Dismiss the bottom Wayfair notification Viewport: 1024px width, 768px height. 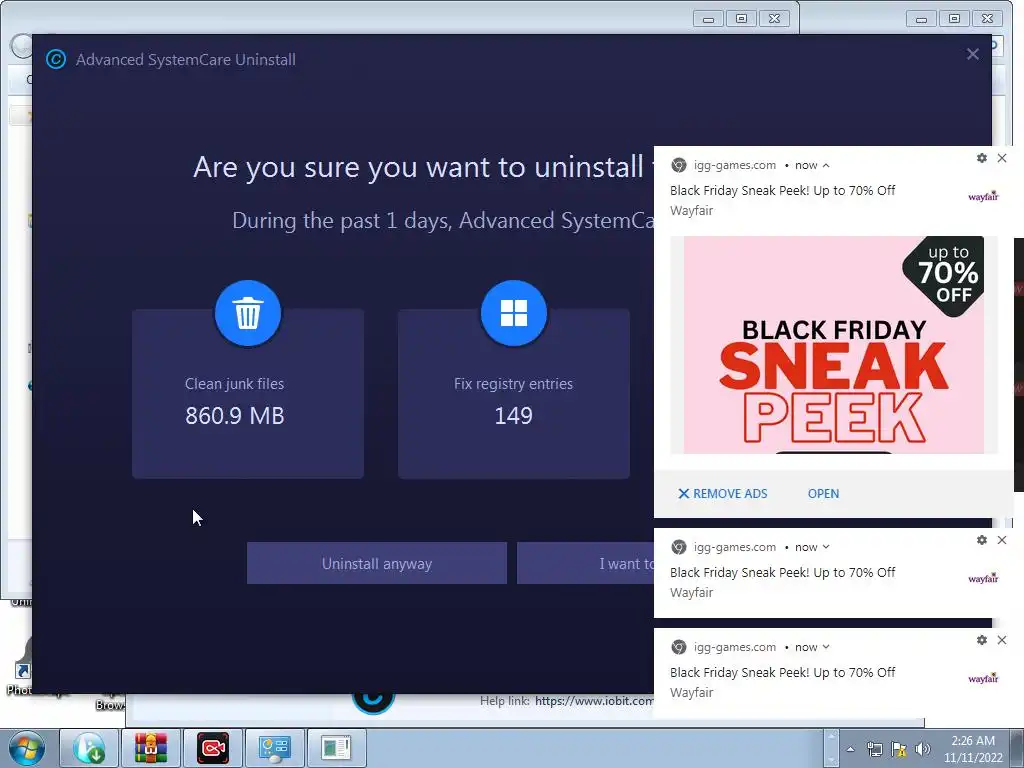point(1002,640)
